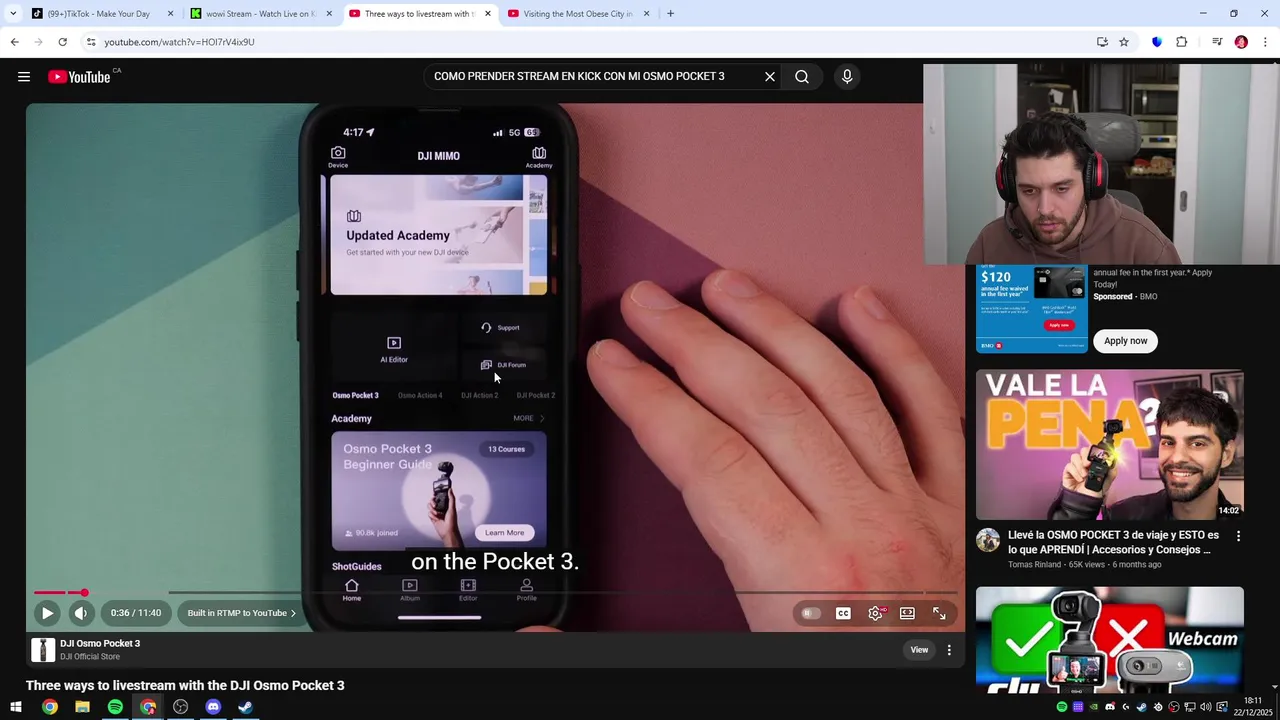Open the Tomas Rinland channel avatar

click(988, 541)
